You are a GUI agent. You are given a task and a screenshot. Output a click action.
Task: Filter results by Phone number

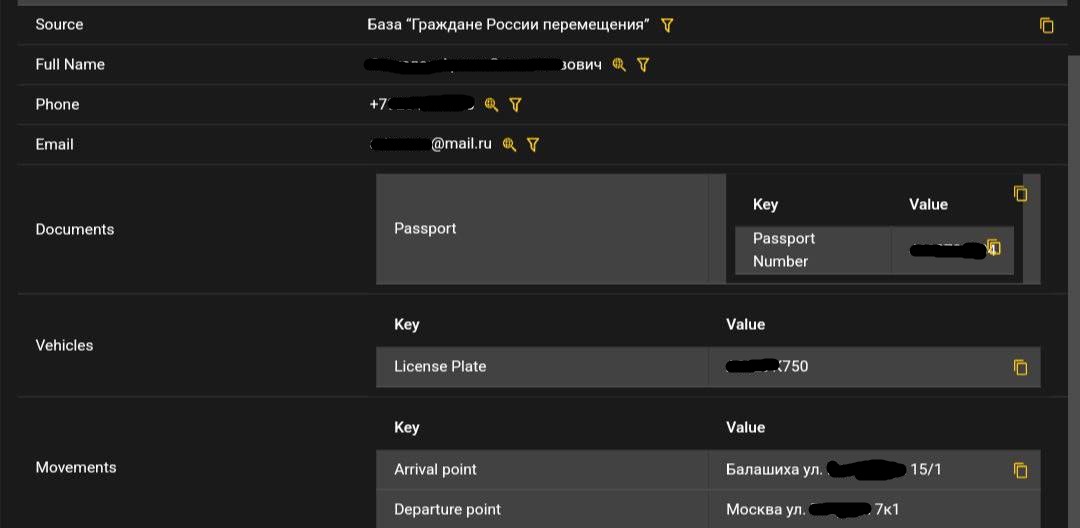pos(515,105)
